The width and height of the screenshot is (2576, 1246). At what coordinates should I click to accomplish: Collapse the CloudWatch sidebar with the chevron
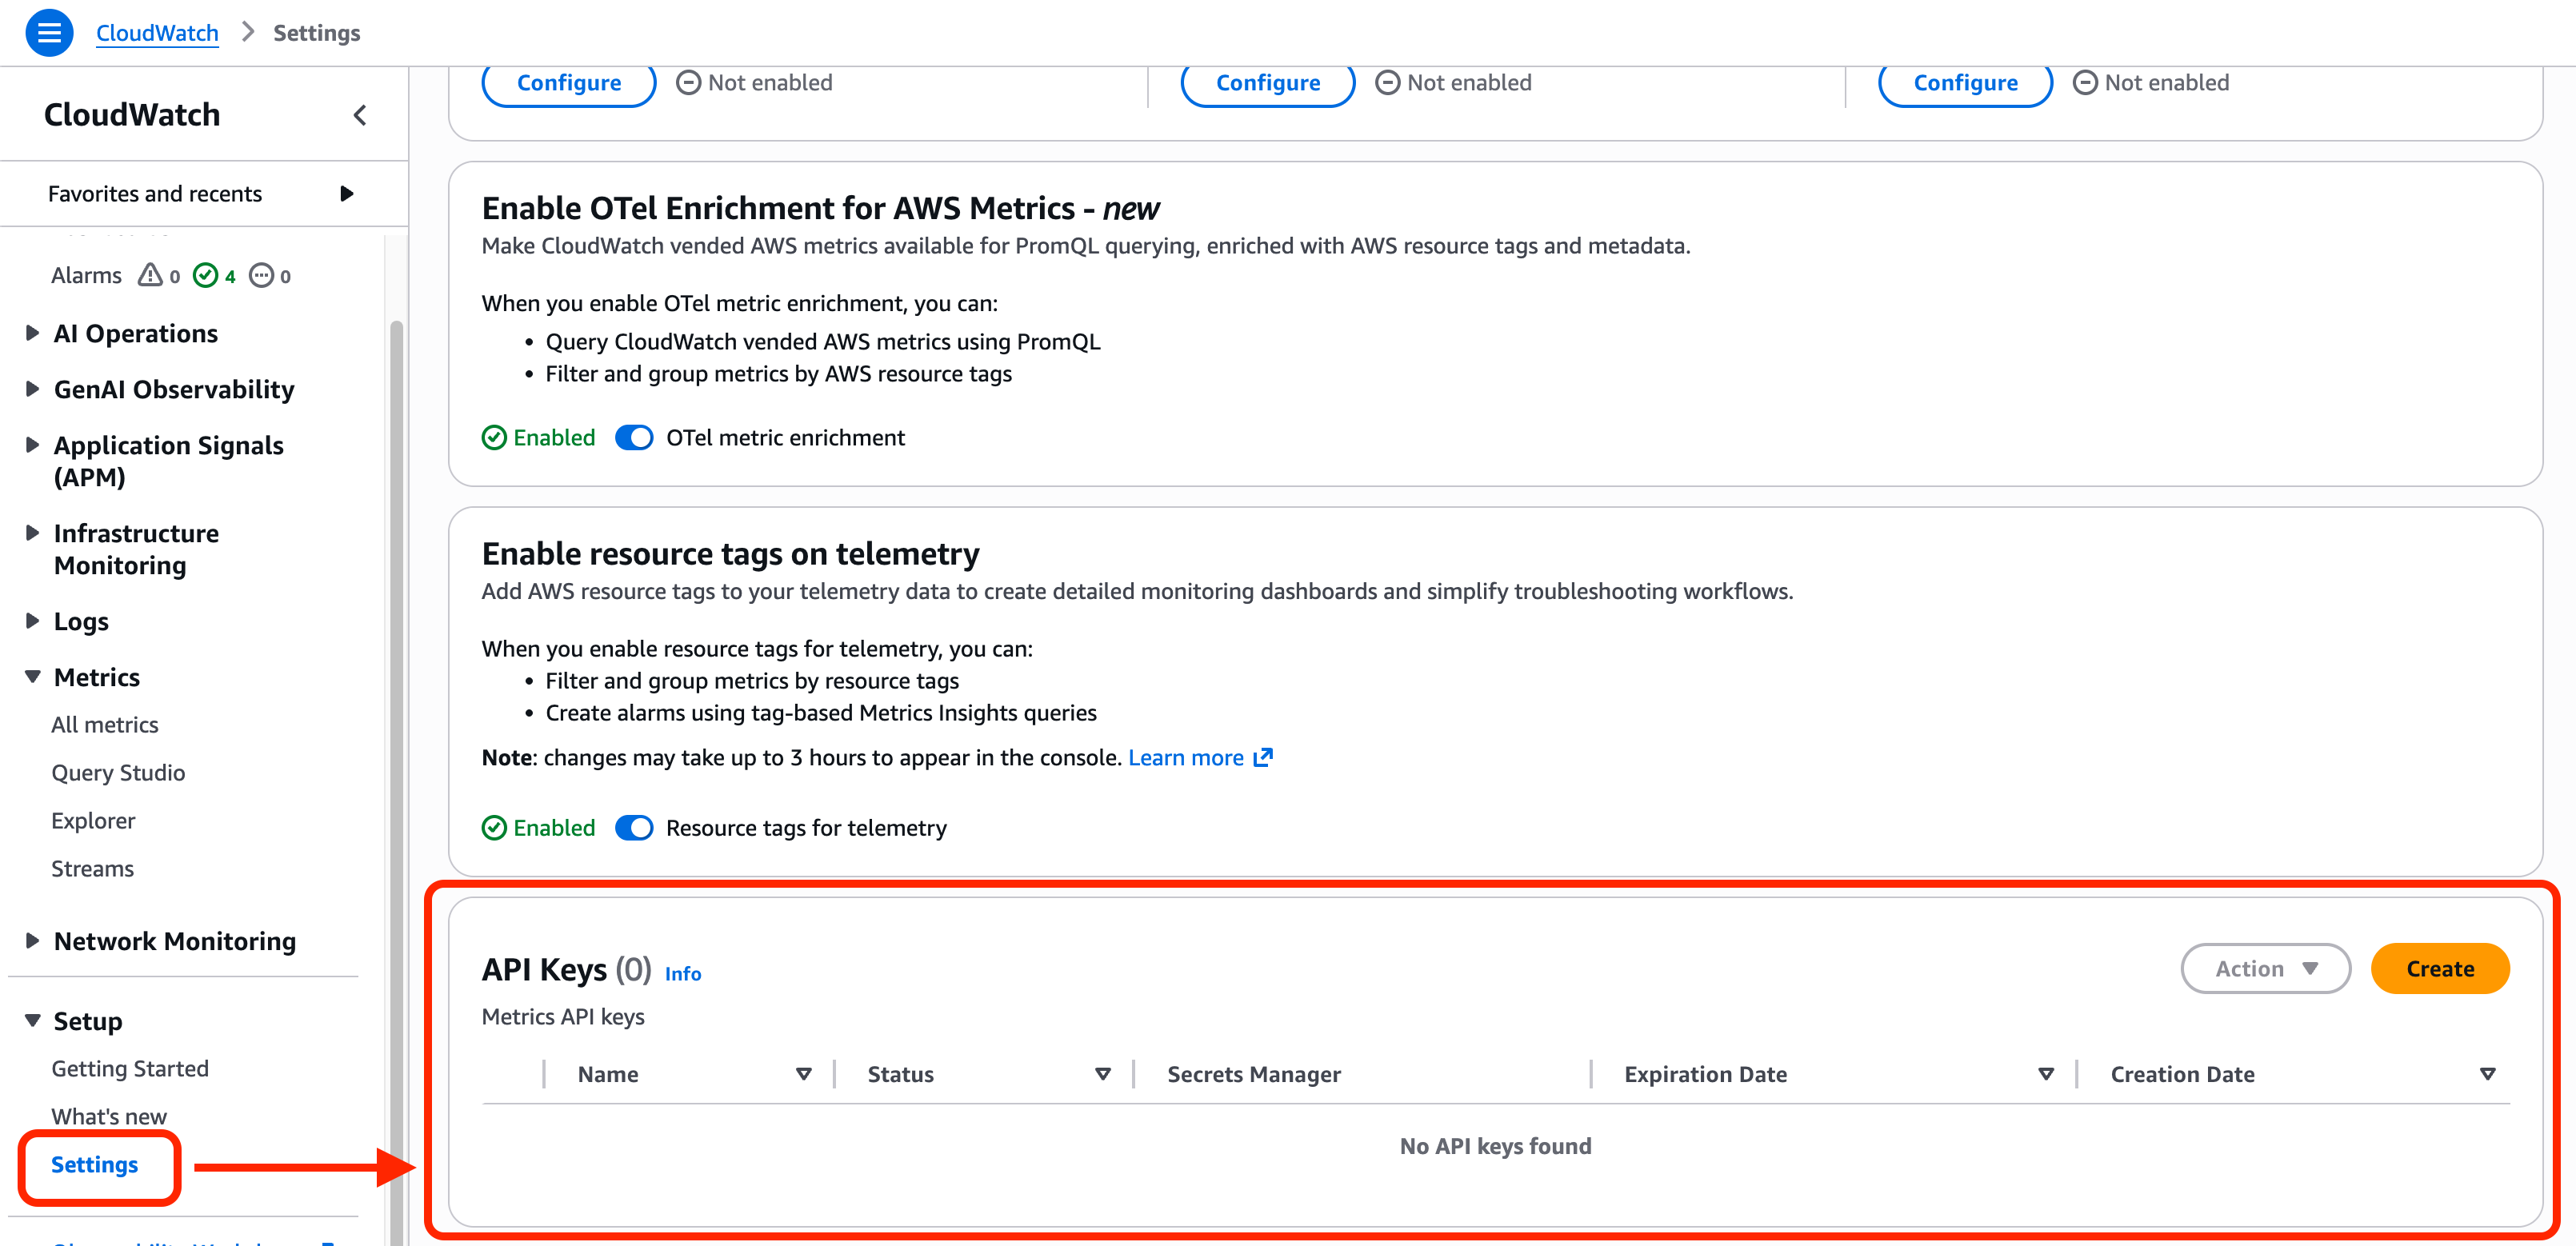360,115
